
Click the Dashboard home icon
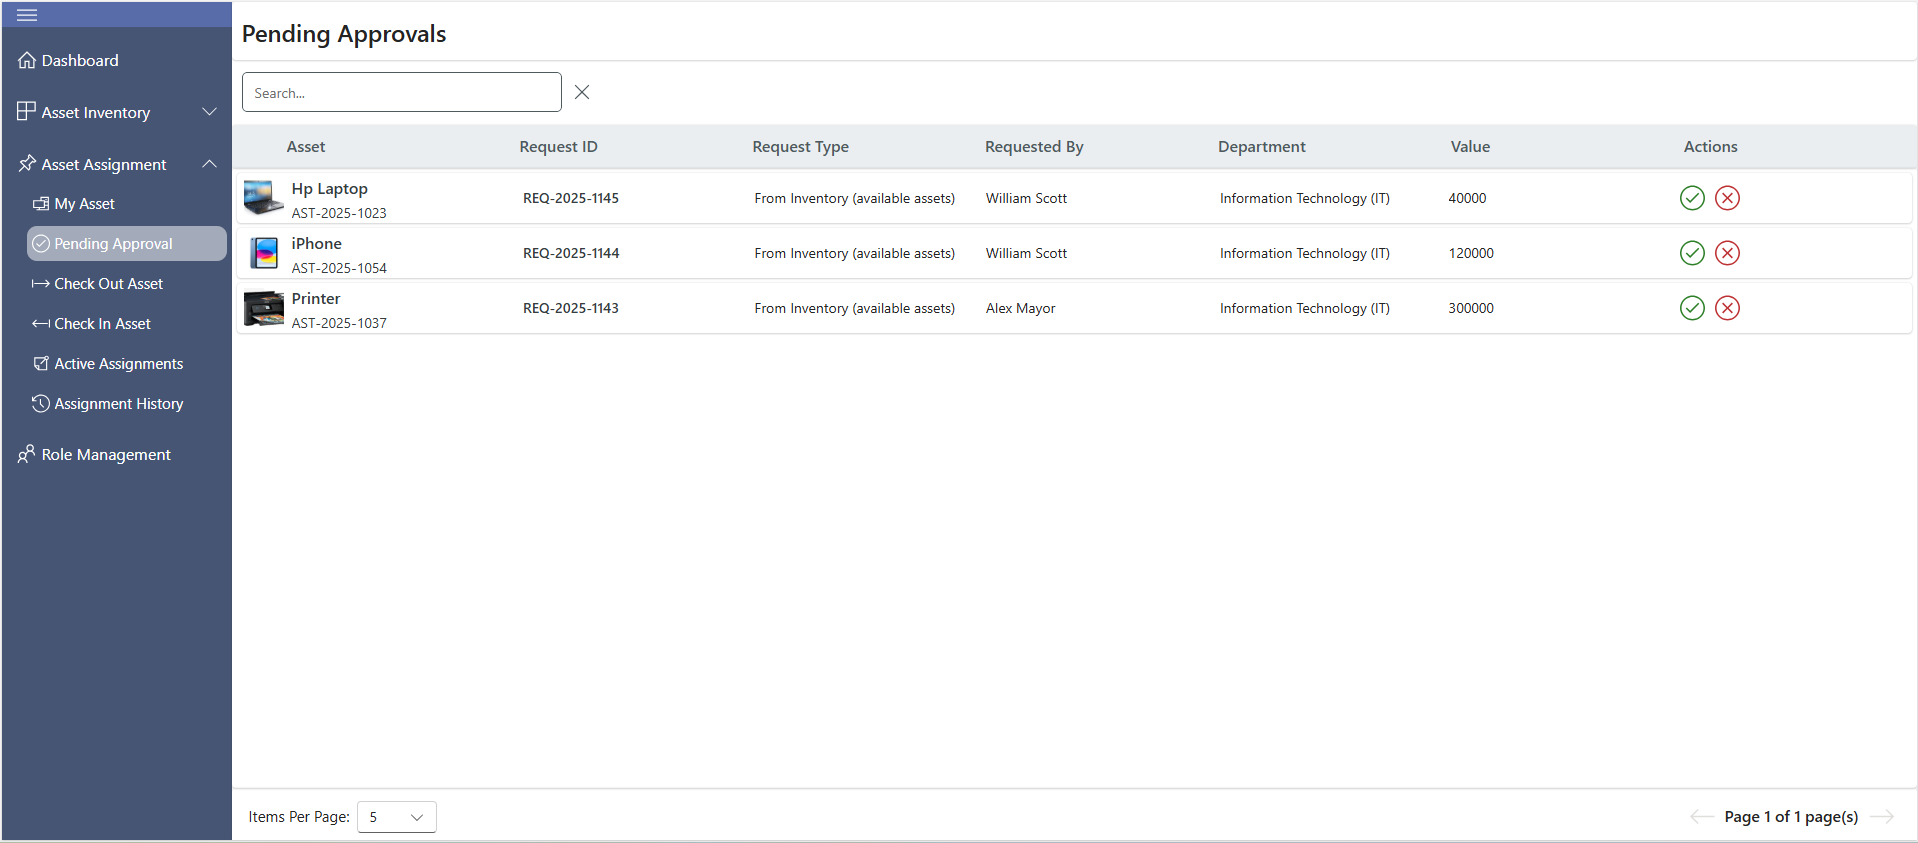click(27, 61)
